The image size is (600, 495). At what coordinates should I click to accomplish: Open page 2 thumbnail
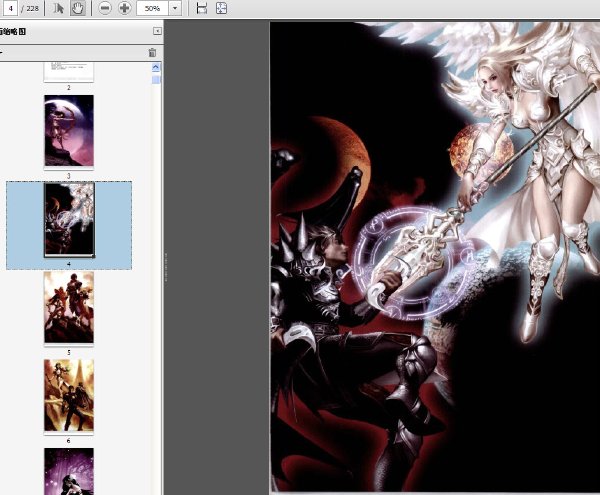coord(69,72)
